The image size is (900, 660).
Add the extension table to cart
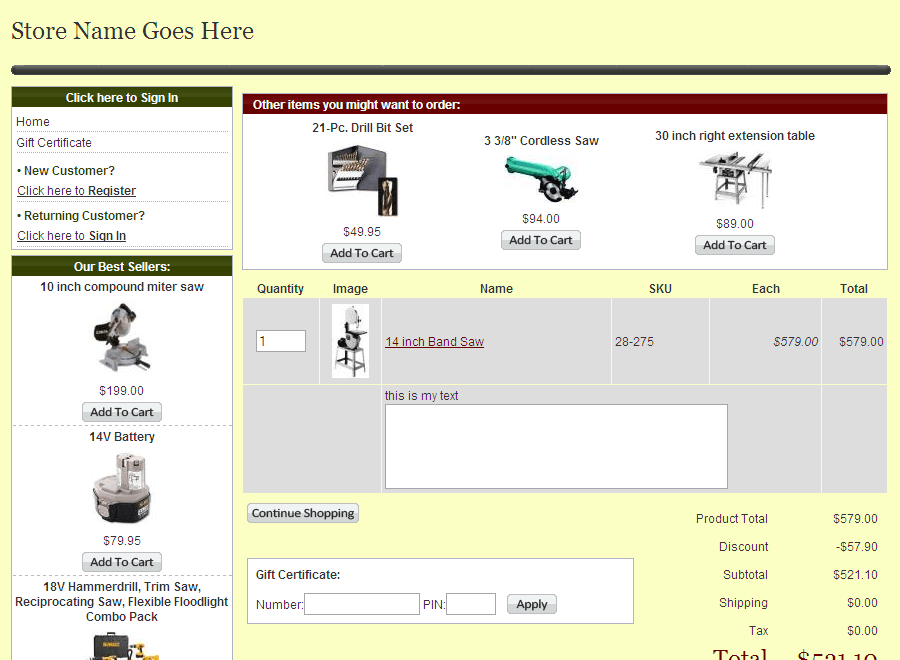pyautogui.click(x=735, y=245)
